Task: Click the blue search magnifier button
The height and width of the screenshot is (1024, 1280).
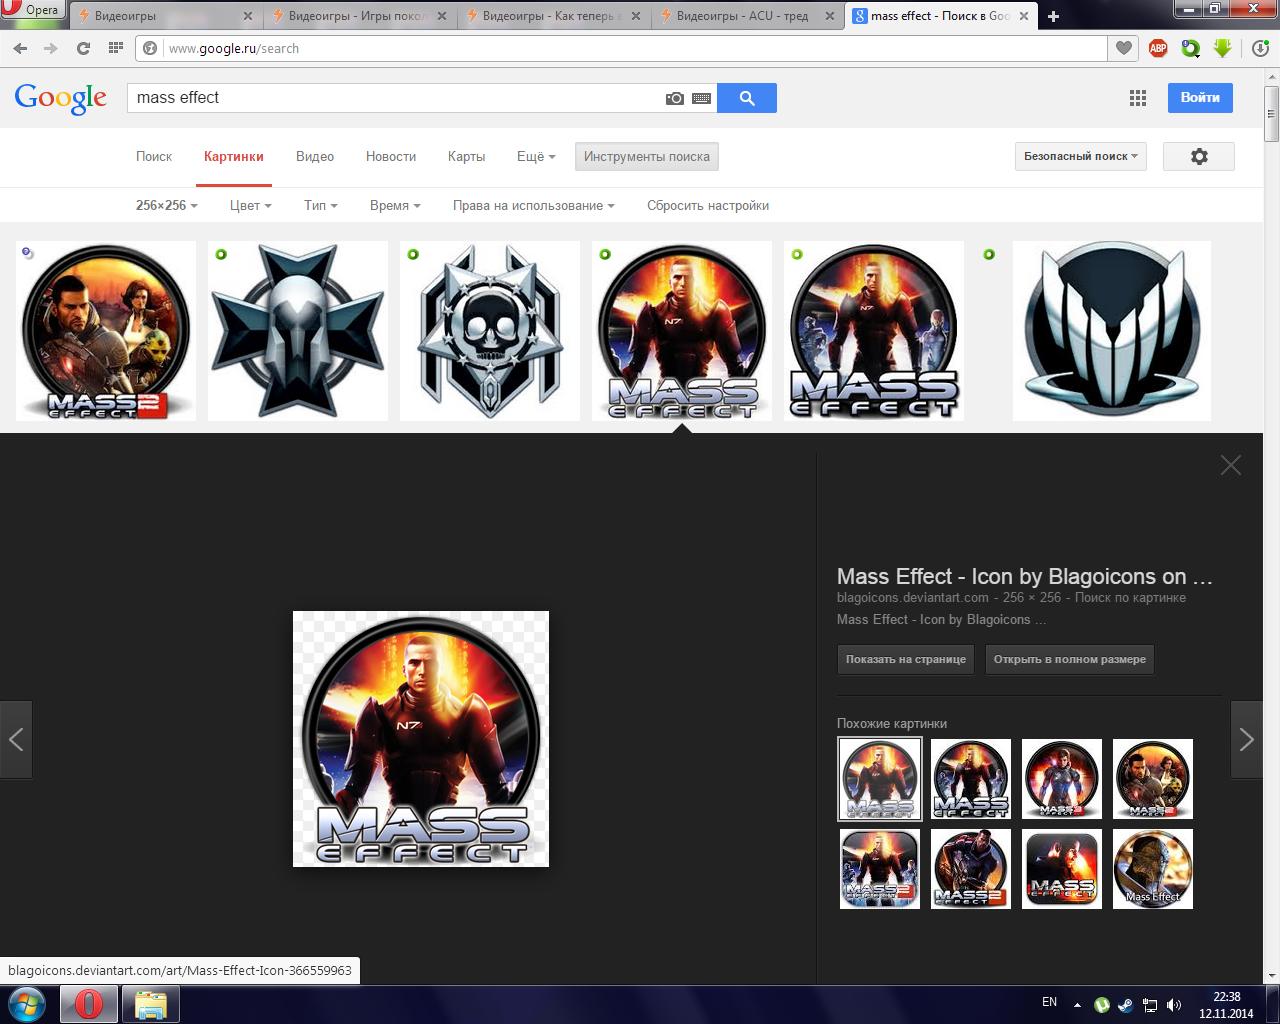Action: click(747, 98)
